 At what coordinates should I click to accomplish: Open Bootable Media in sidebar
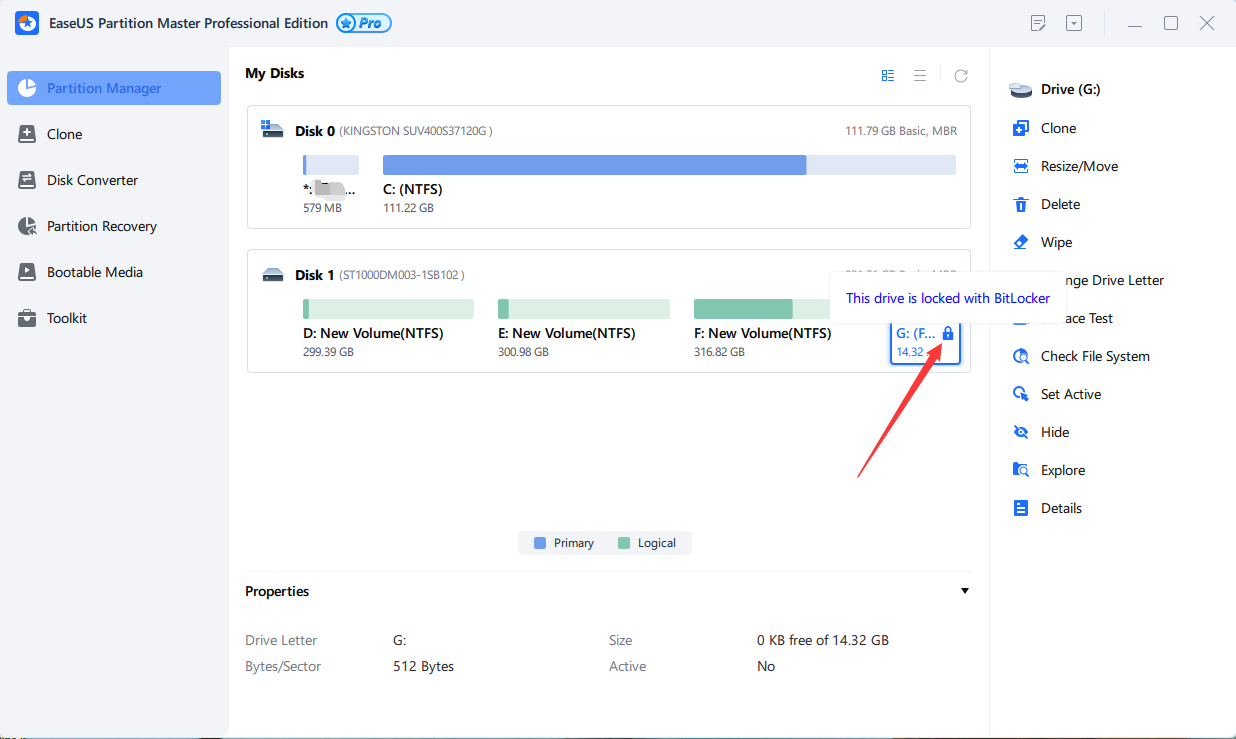94,272
